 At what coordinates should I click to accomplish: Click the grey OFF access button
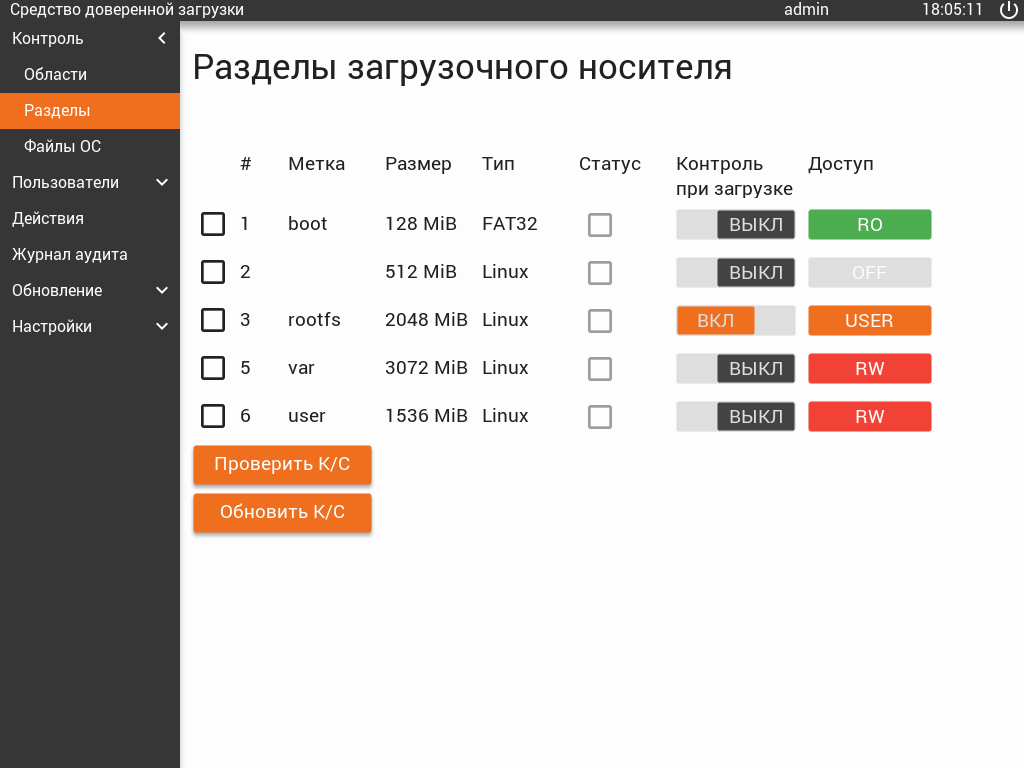coord(869,272)
